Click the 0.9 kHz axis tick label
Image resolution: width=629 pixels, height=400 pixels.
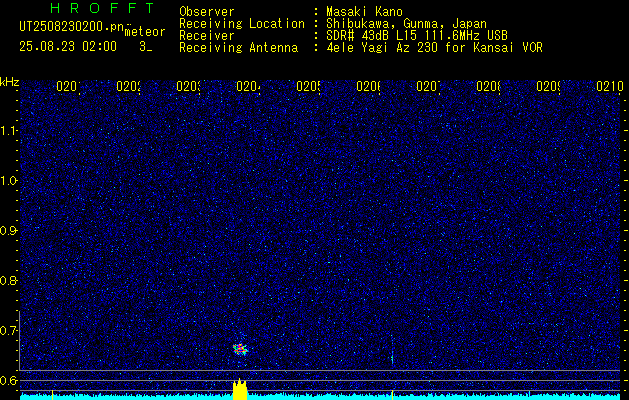[8, 231]
